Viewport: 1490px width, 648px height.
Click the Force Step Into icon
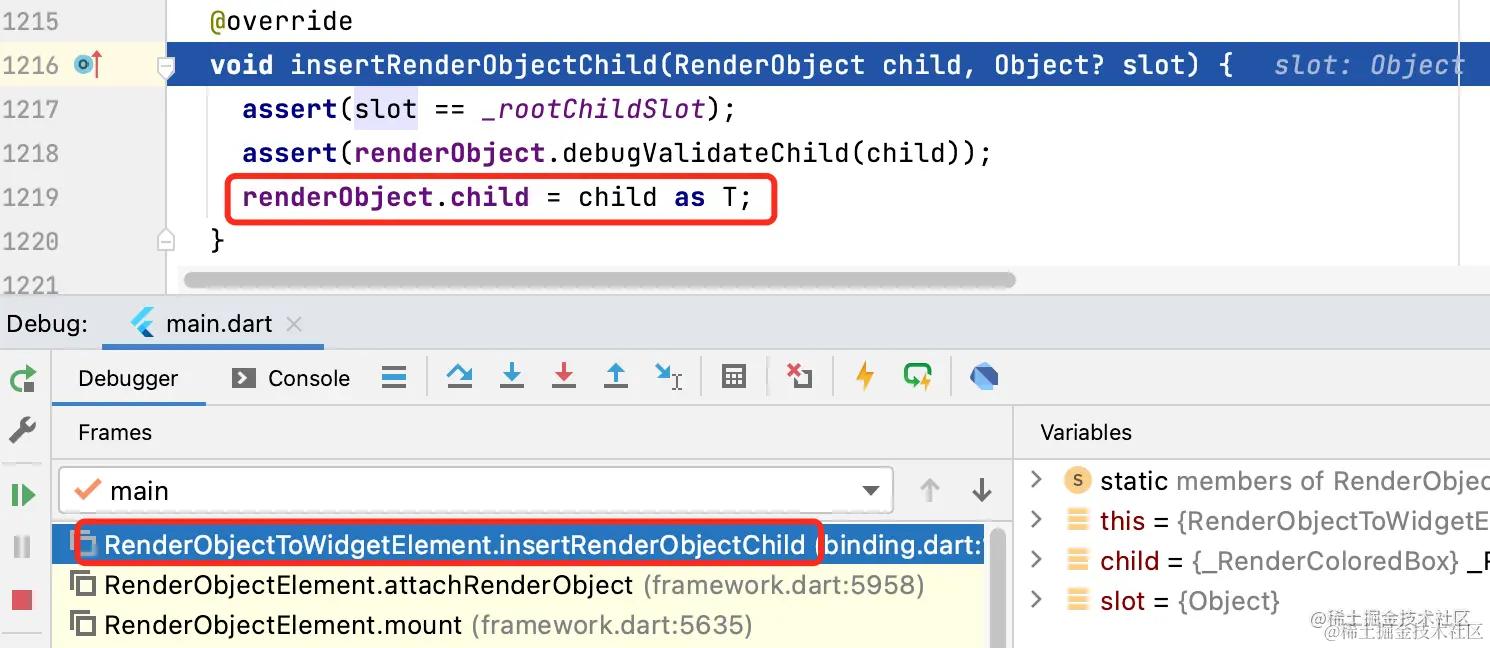[564, 376]
